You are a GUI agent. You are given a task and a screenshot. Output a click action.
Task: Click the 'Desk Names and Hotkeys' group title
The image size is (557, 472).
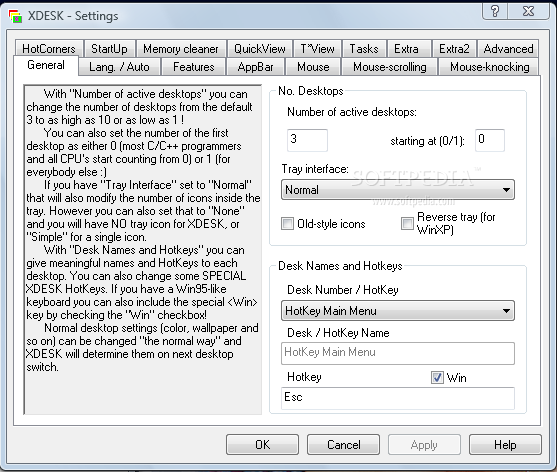(340, 266)
